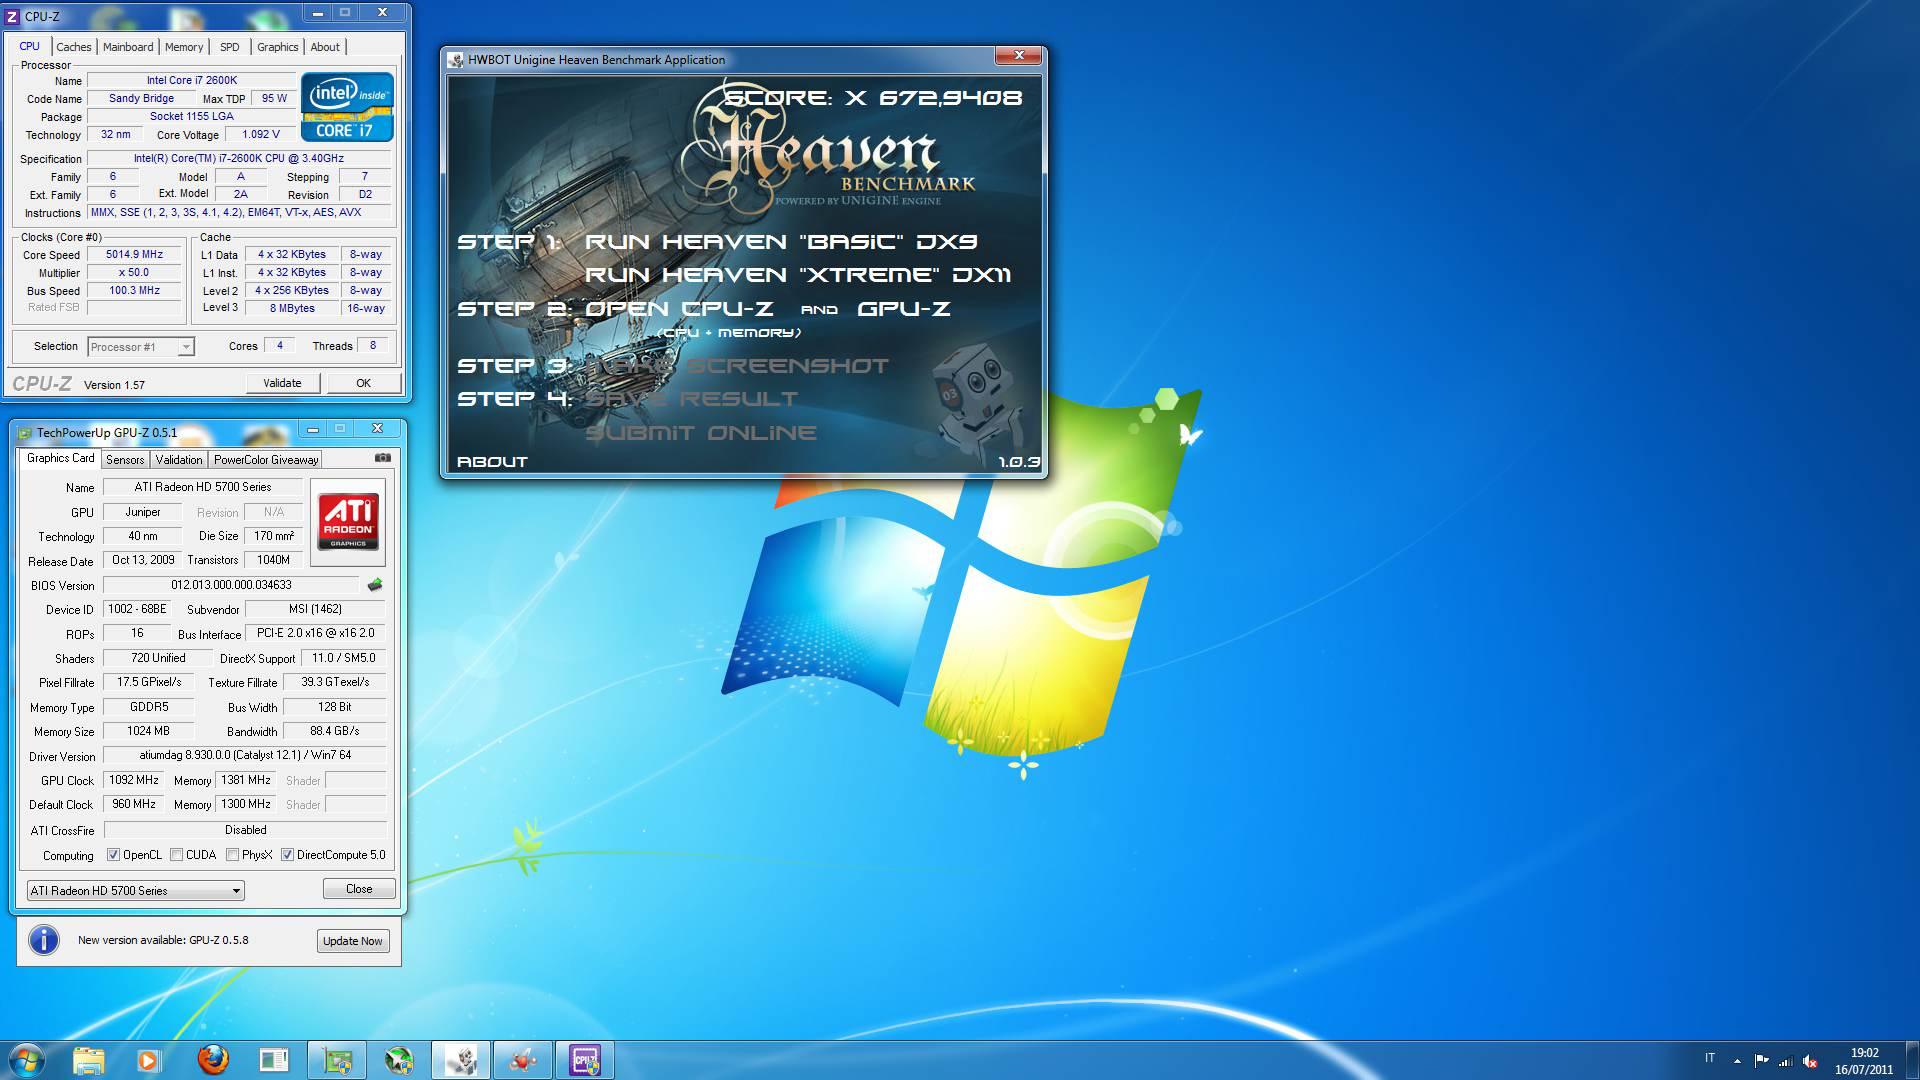
Task: Click the pinned window-list icon after Firefox
Action: tap(273, 1059)
